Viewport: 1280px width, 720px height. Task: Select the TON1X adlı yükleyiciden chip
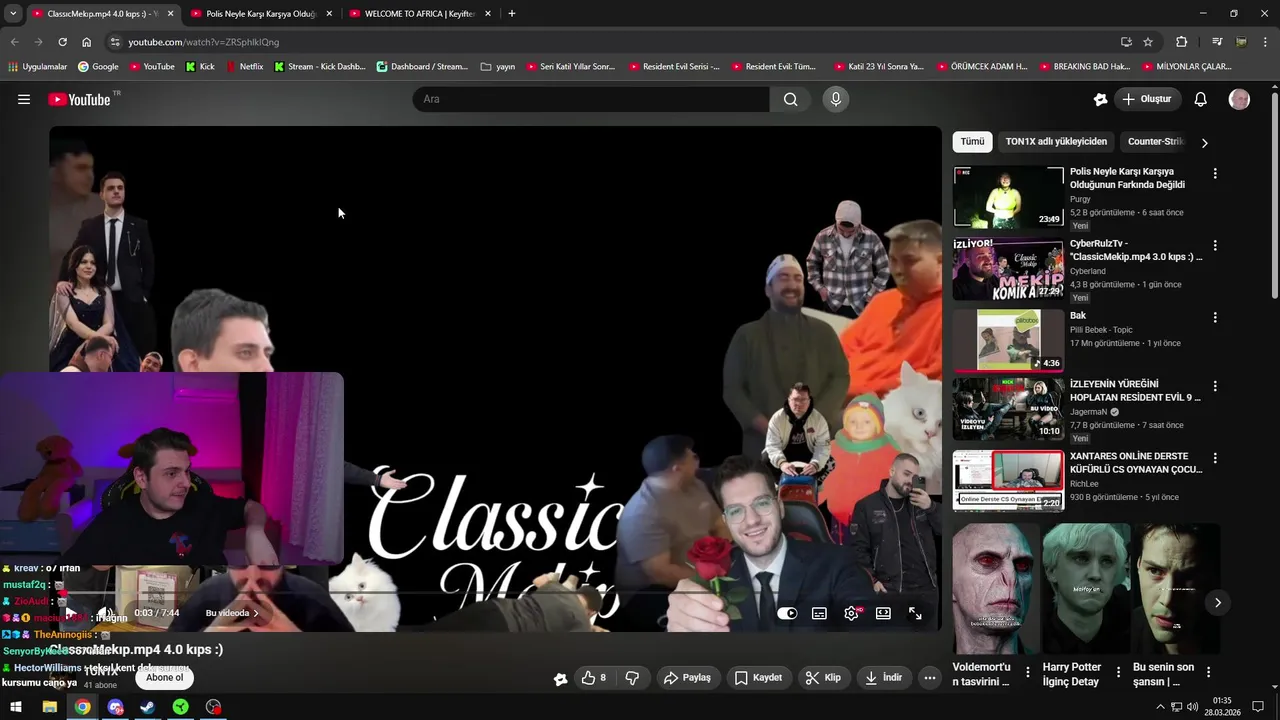[x=1056, y=142]
